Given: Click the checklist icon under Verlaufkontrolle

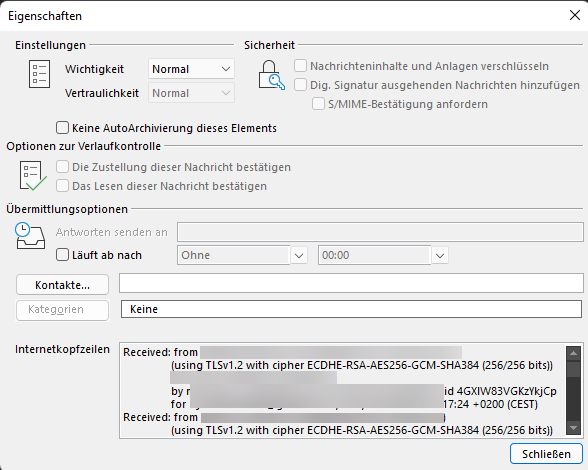Looking at the screenshot, I should click(x=33, y=176).
